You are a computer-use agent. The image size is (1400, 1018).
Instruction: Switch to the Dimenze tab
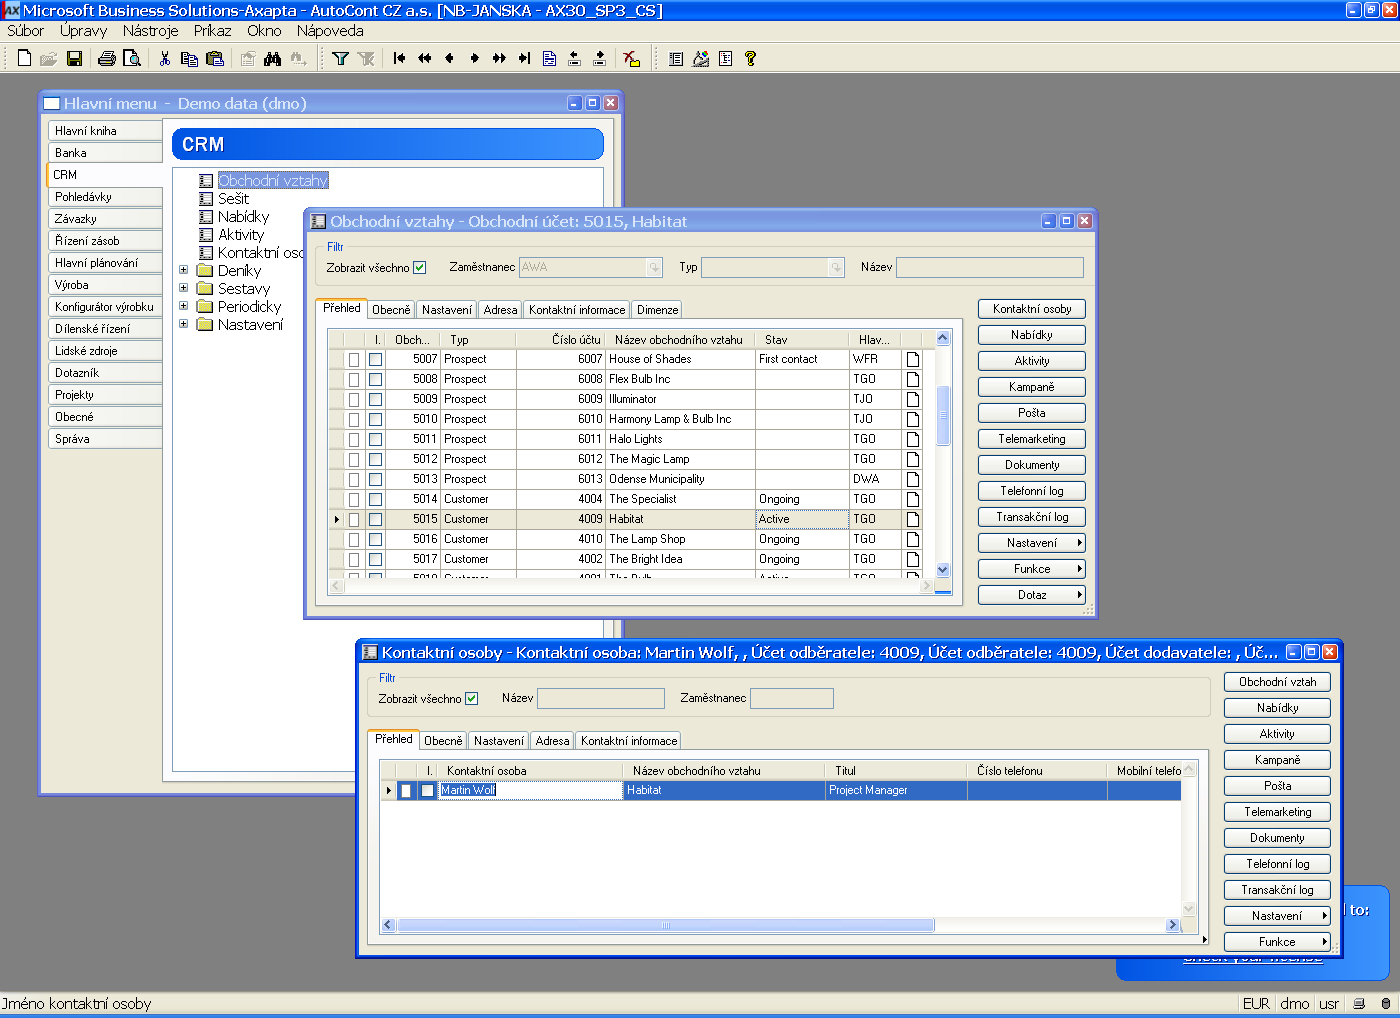[657, 310]
